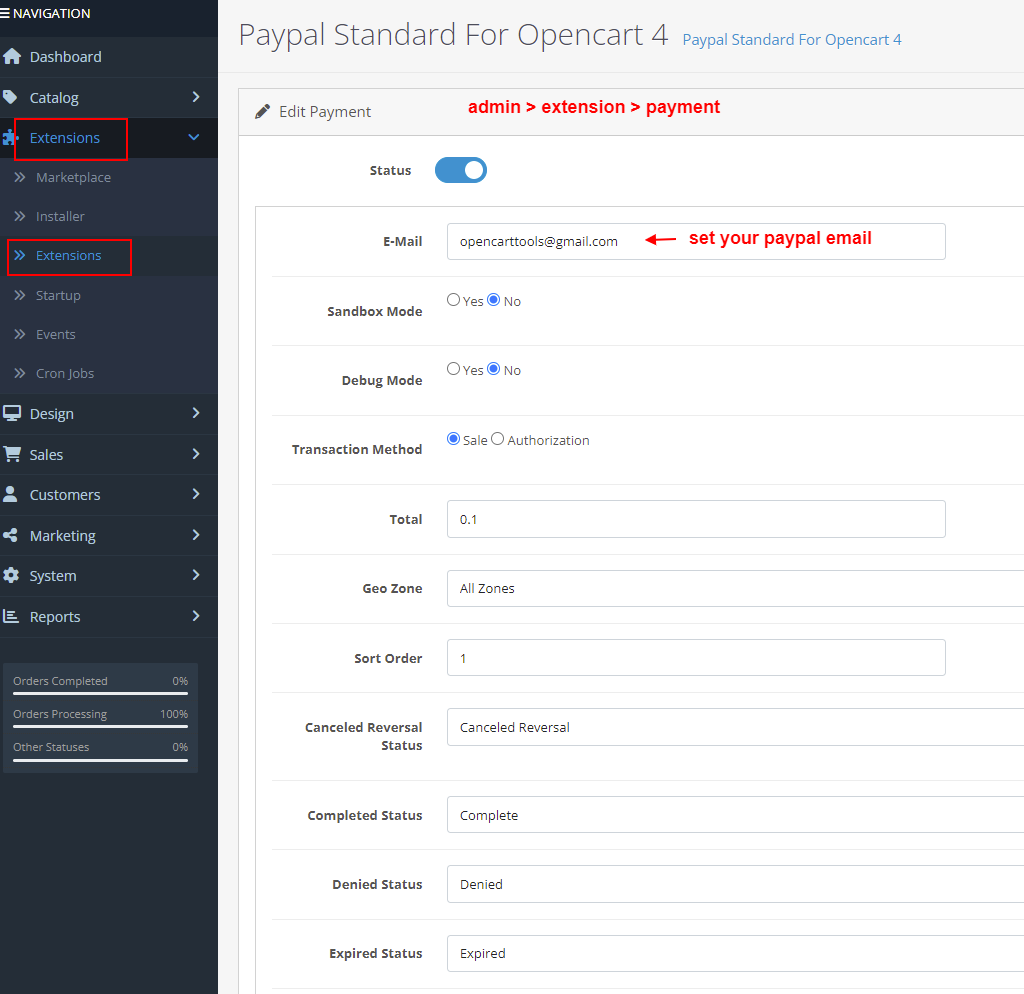Click the Total input field

(x=696, y=519)
